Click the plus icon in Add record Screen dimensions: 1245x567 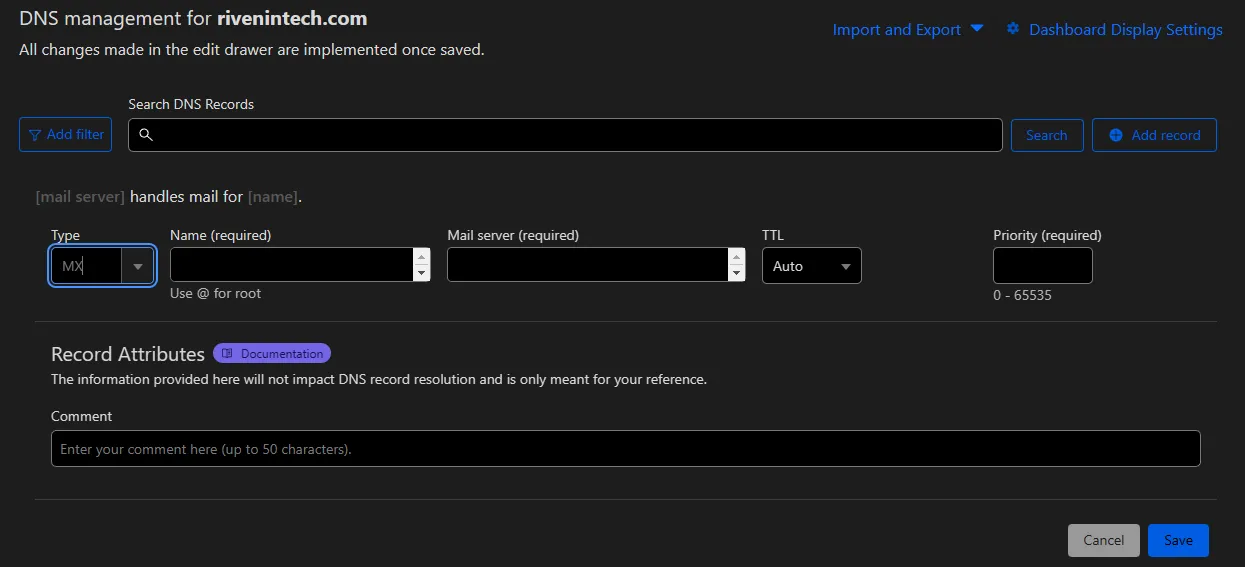click(1116, 135)
